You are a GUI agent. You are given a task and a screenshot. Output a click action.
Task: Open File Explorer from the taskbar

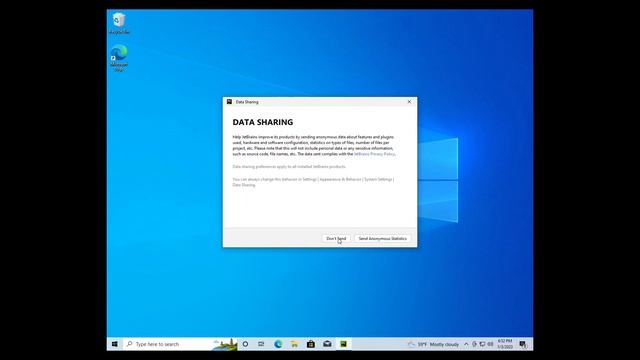click(294, 344)
